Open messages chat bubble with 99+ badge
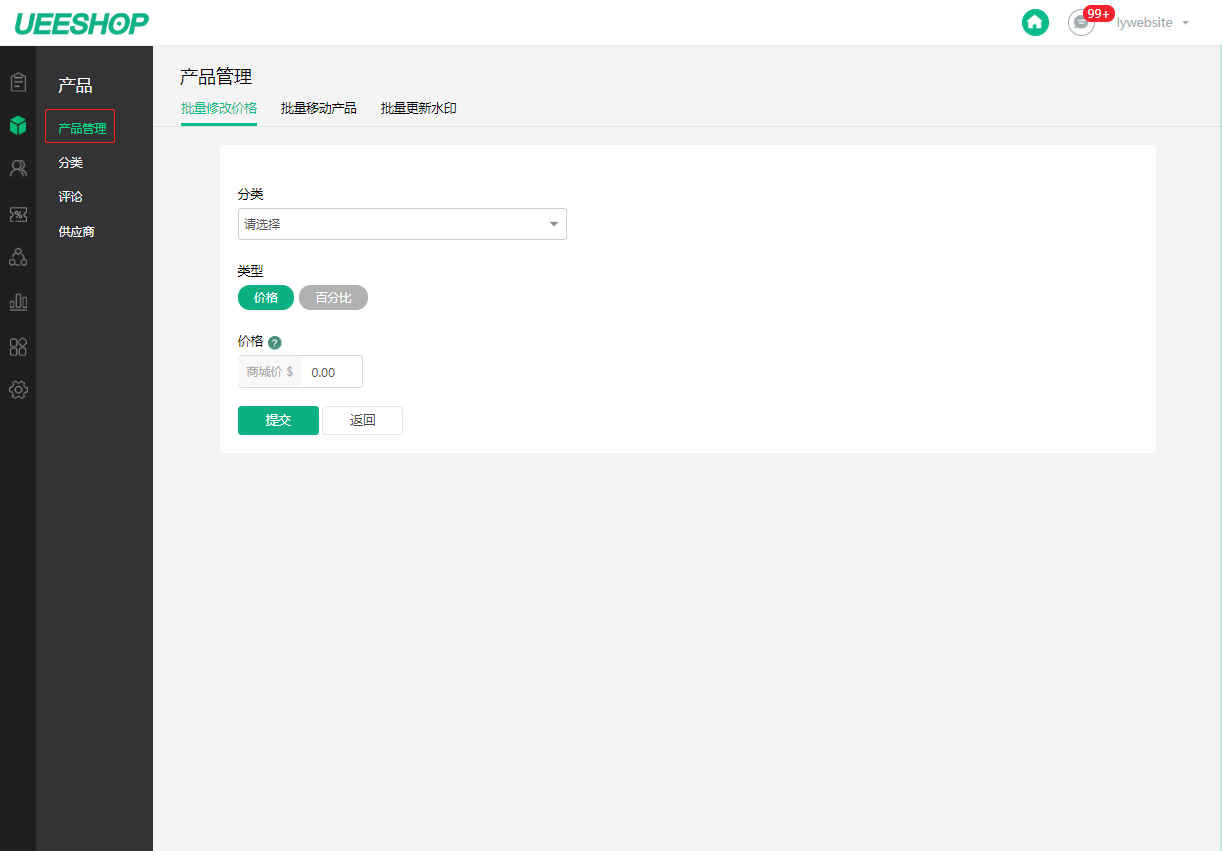 point(1082,23)
